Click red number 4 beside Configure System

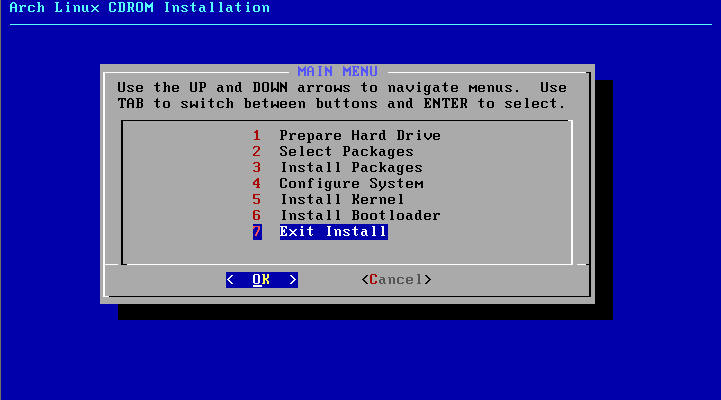(257, 183)
